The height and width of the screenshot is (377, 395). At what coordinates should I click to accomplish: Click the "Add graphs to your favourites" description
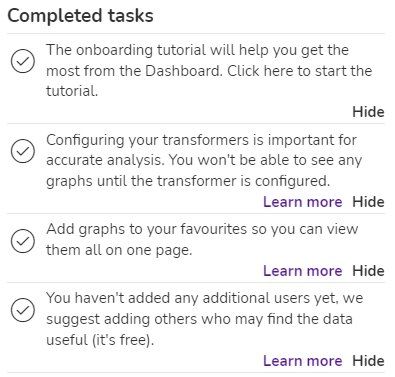tap(202, 239)
